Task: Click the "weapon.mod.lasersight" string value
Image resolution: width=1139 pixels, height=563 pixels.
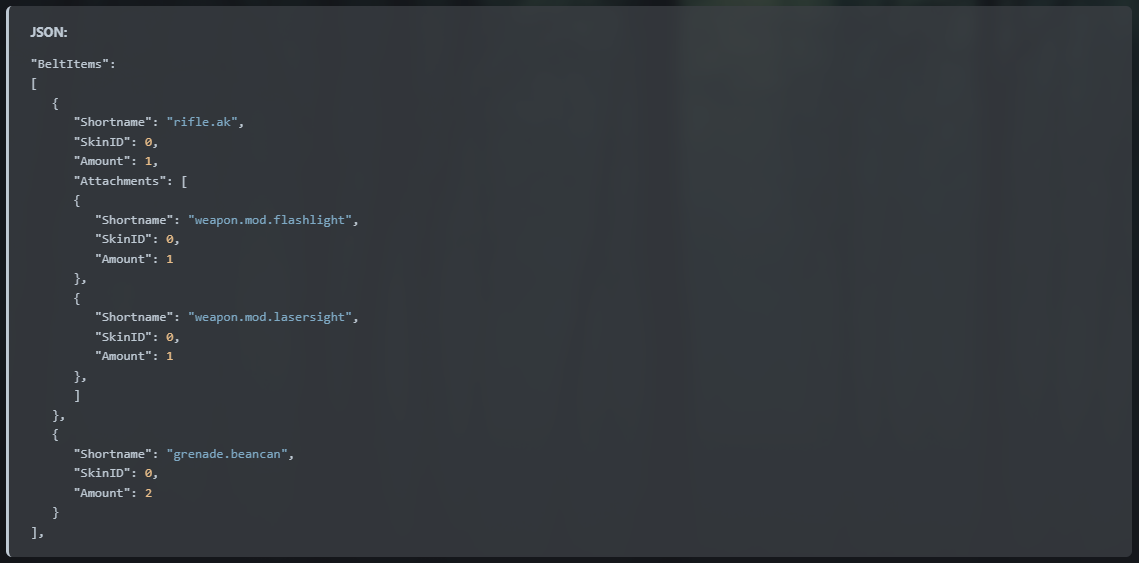Action: [270, 317]
